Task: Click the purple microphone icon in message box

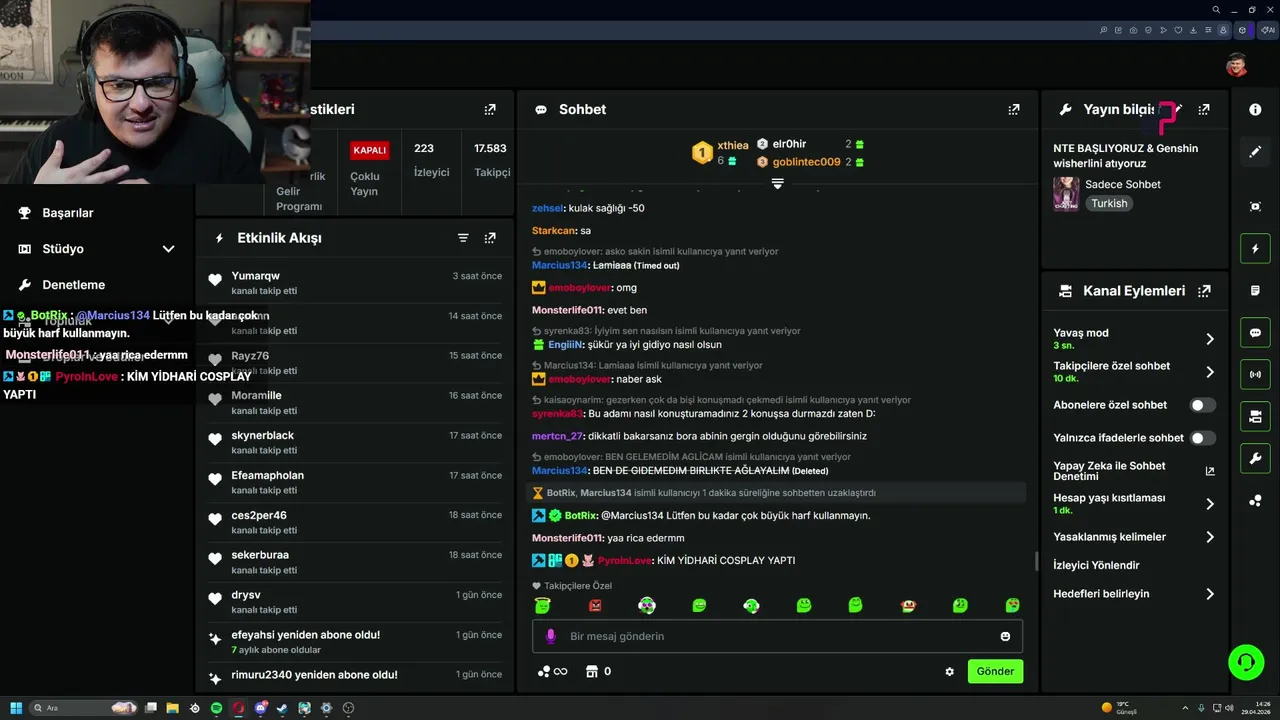Action: tap(550, 636)
